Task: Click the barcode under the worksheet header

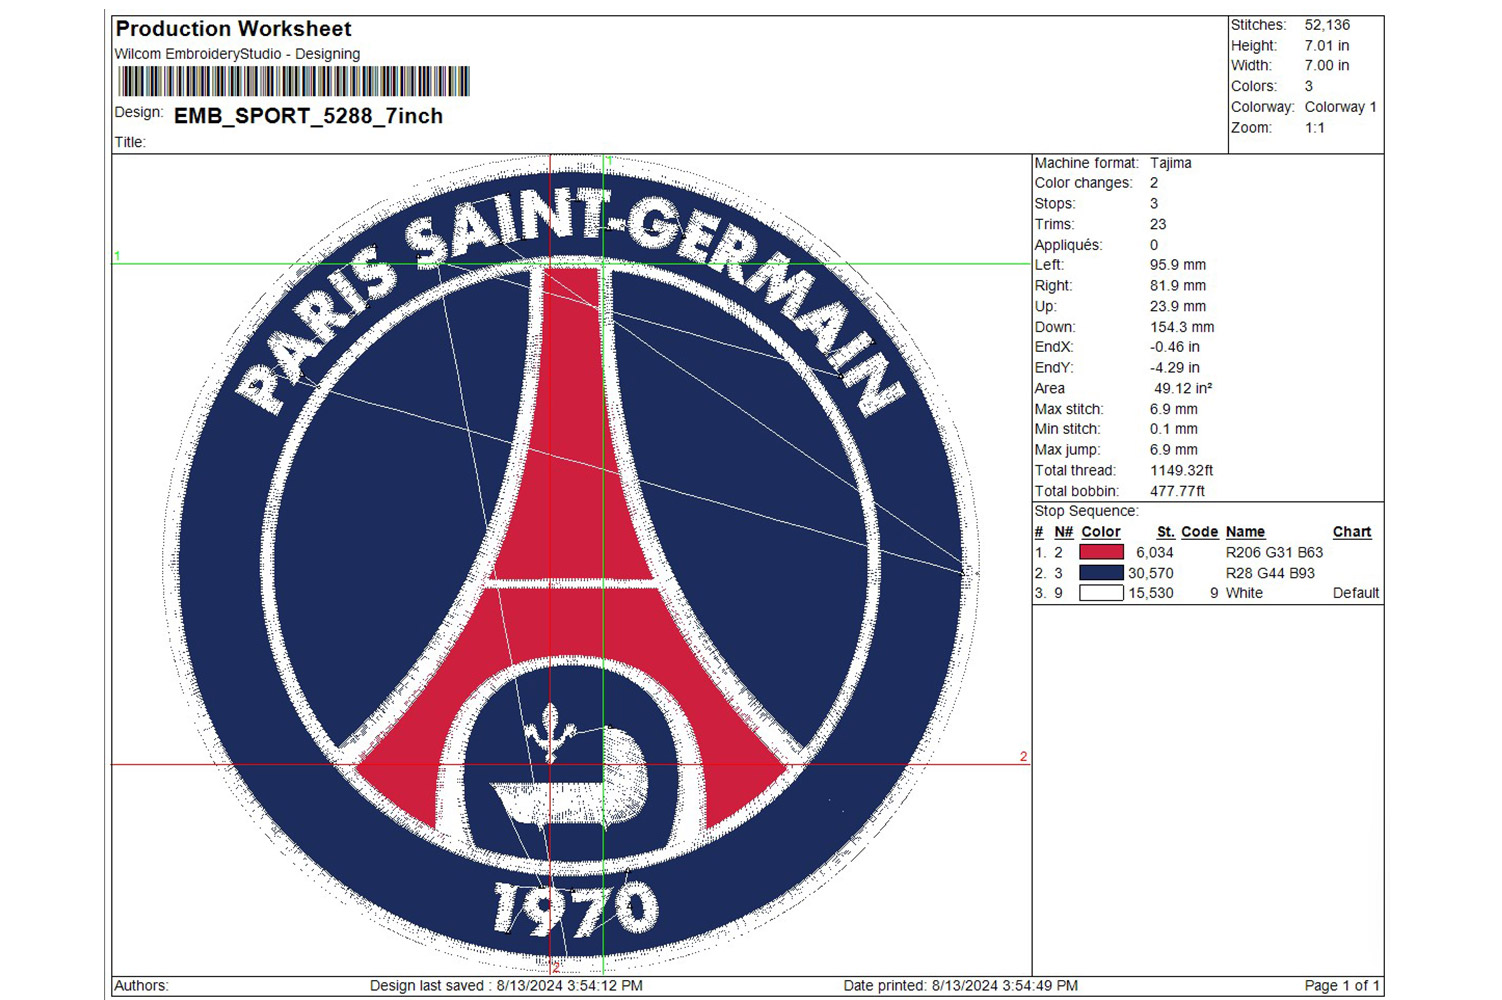Action: (x=294, y=81)
